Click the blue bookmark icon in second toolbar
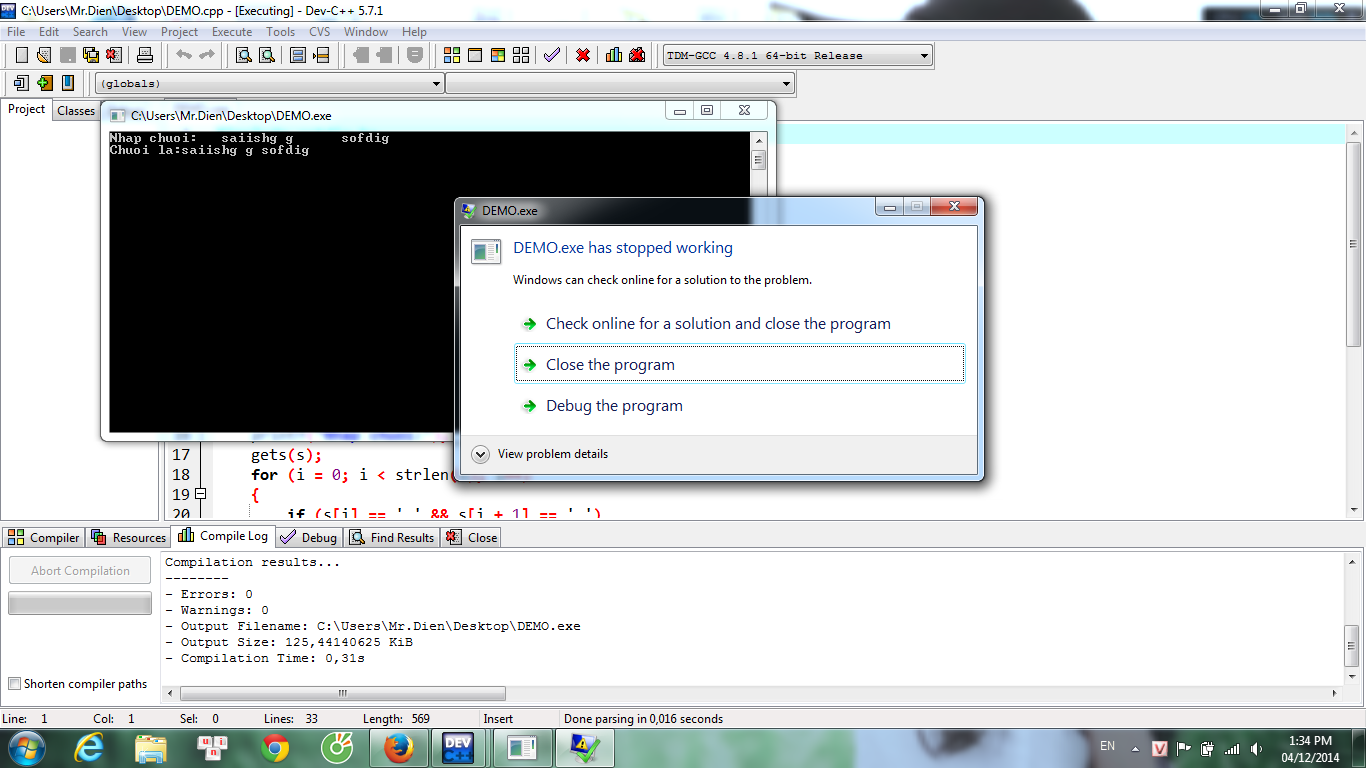This screenshot has height=768, width=1366. 67,83
